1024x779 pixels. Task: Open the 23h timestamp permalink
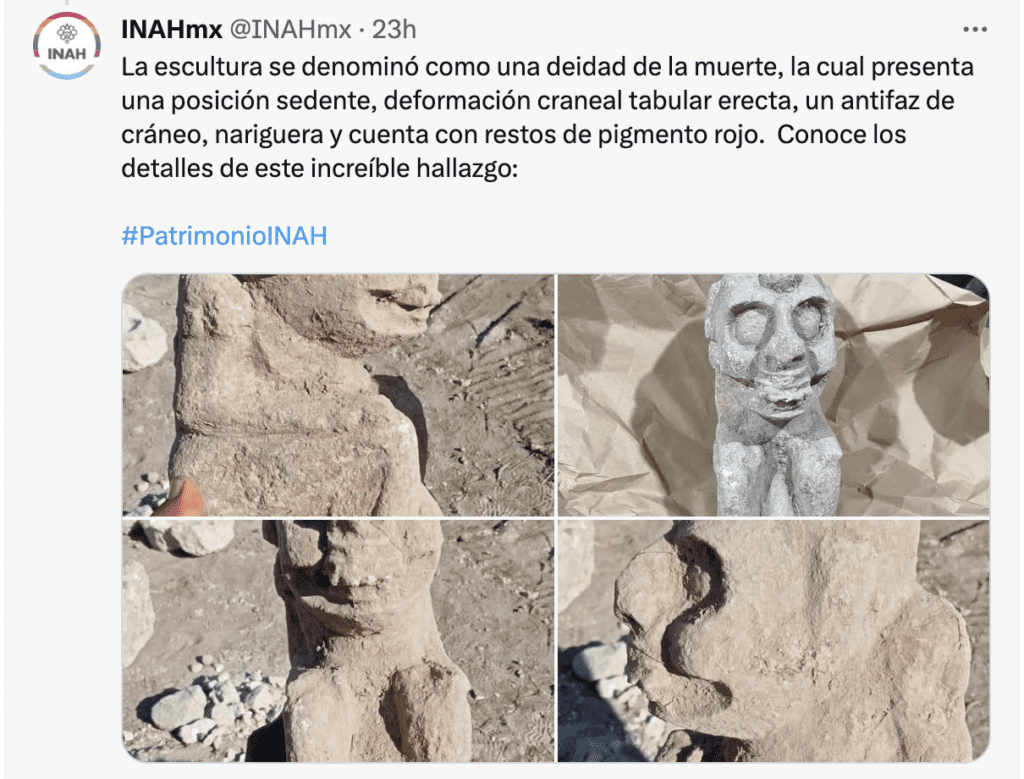pyautogui.click(x=394, y=29)
